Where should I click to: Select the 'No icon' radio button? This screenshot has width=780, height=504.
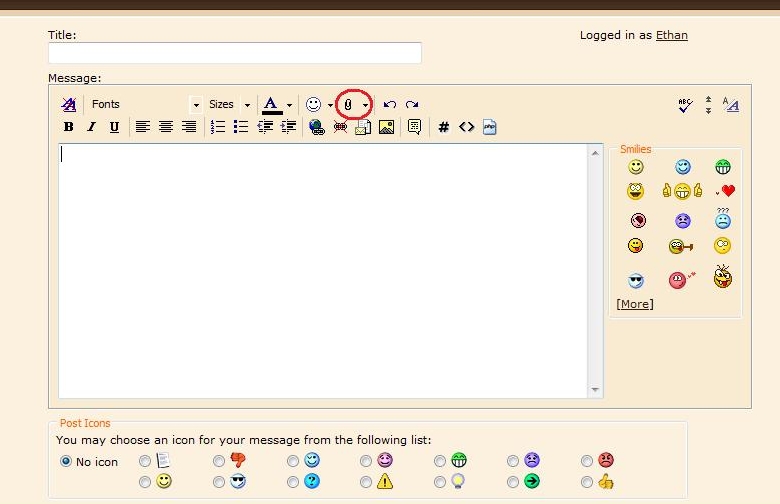66,461
